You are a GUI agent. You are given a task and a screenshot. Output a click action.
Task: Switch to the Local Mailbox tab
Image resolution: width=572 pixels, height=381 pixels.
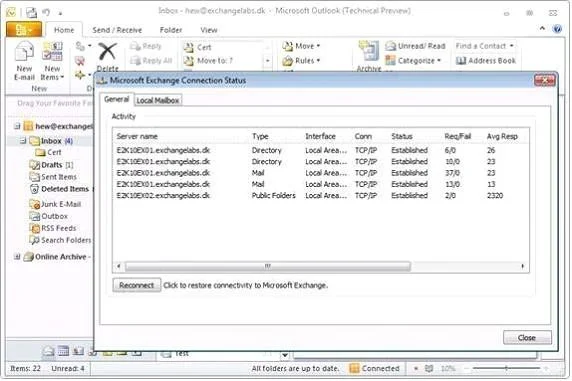click(x=158, y=100)
